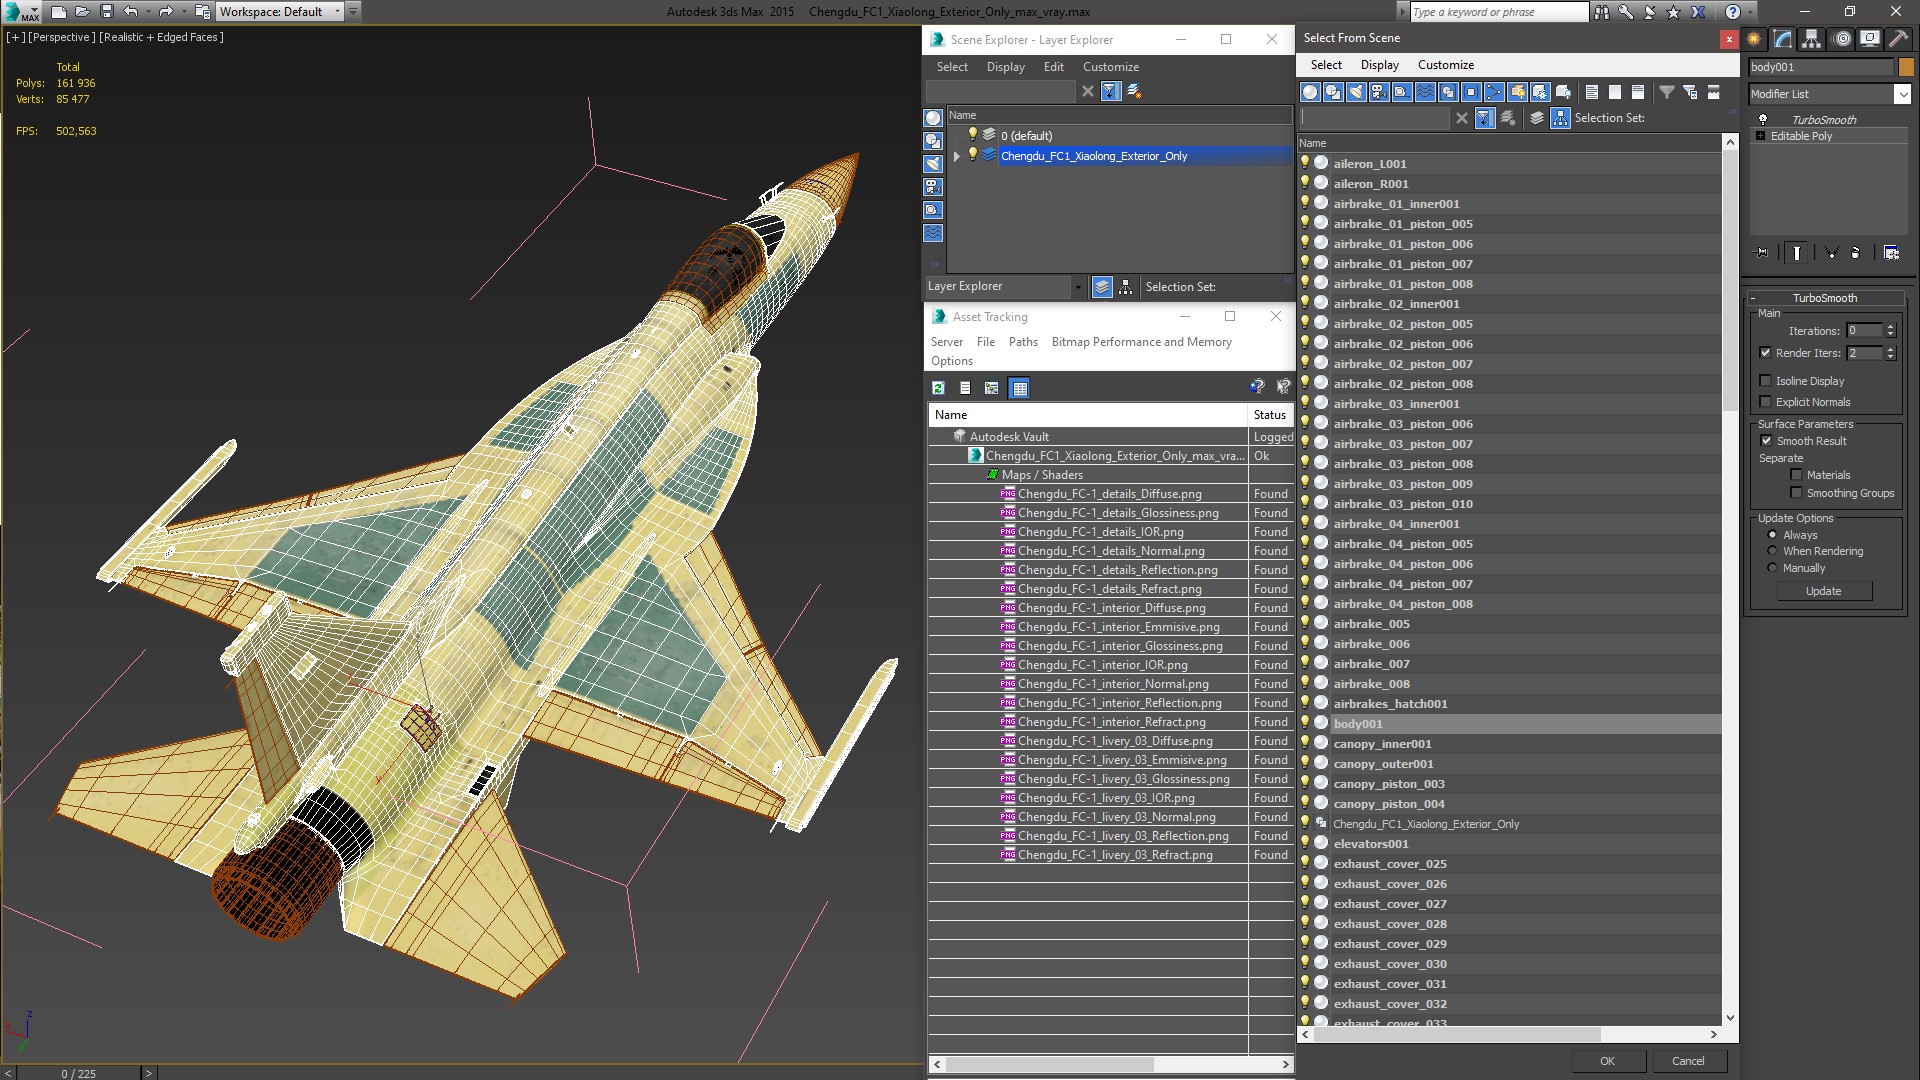
Task: Toggle Display Cameras filter in Select From Scene
Action: [1379, 92]
